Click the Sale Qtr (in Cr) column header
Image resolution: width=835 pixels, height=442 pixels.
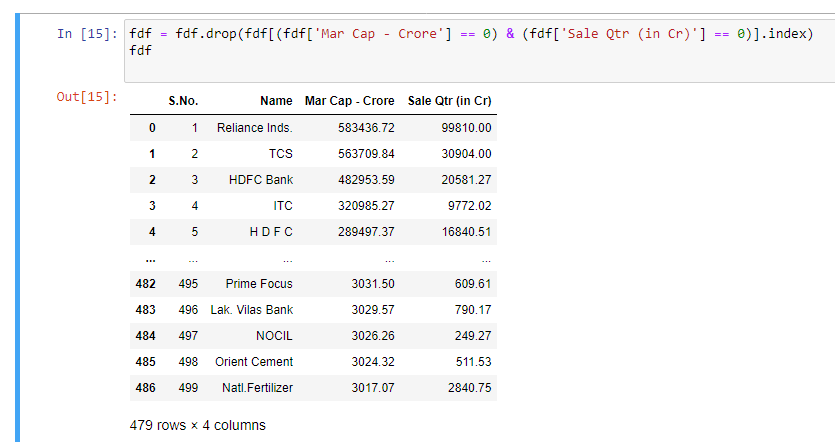[x=449, y=101]
